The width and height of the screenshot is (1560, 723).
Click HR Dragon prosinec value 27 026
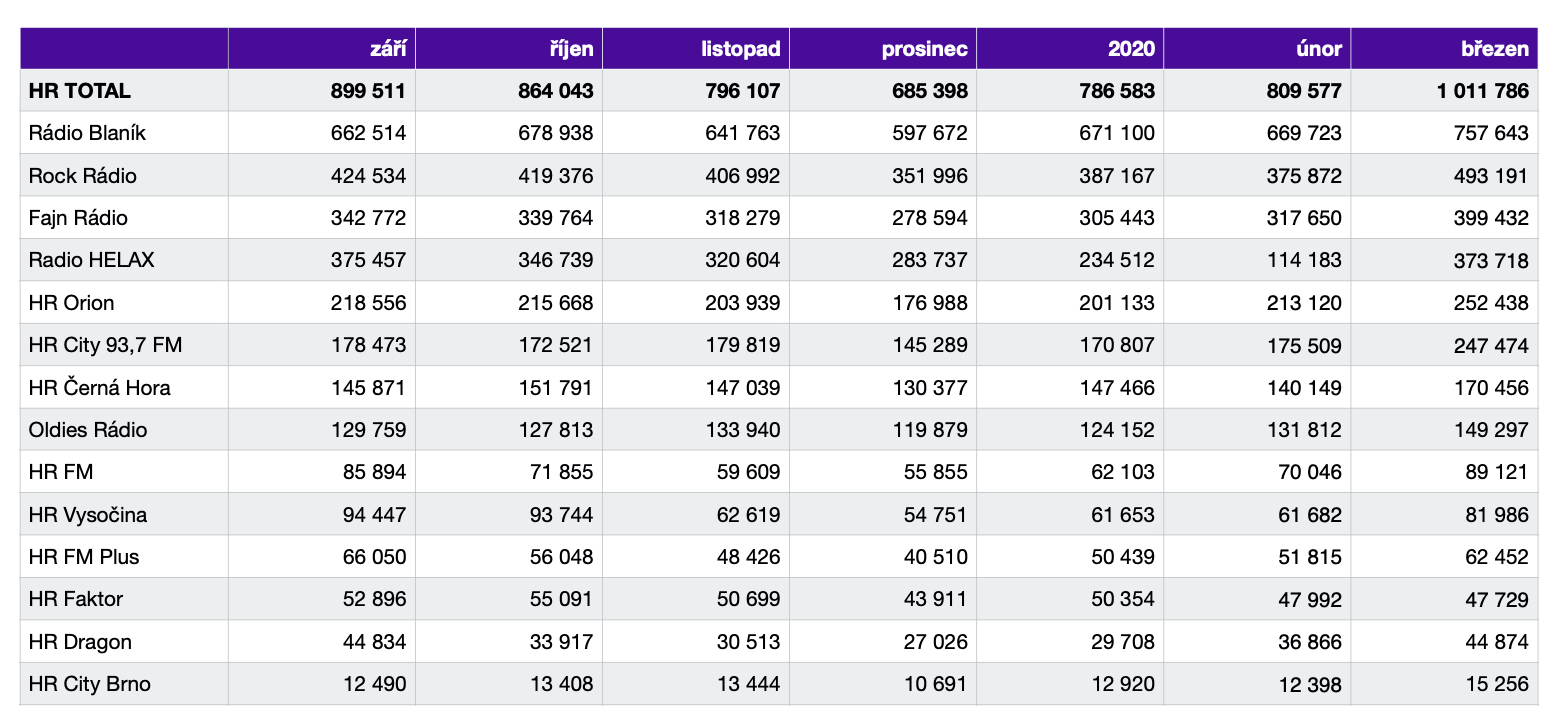pyautogui.click(x=935, y=642)
